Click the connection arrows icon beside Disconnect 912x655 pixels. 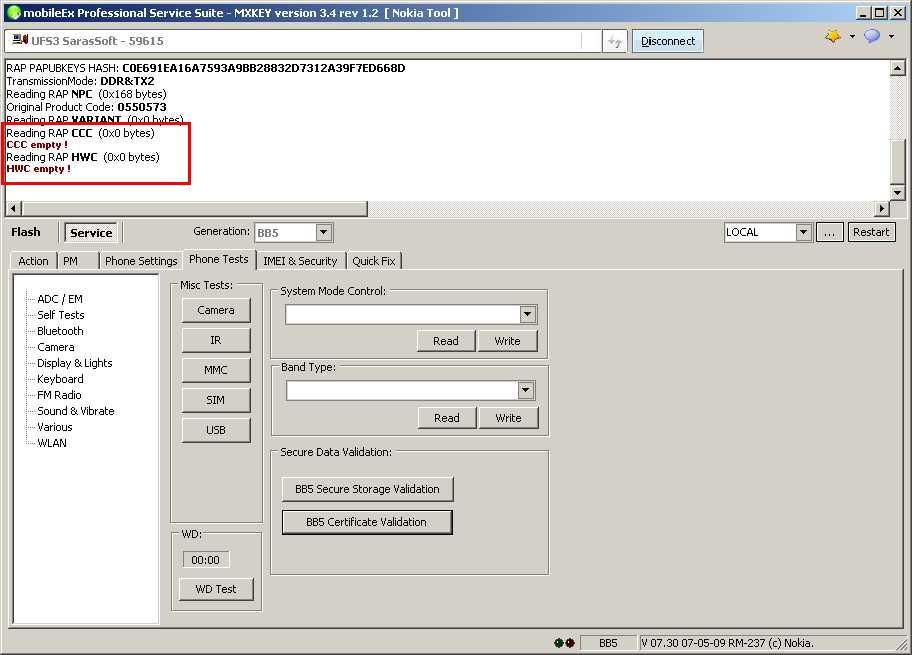coord(614,41)
